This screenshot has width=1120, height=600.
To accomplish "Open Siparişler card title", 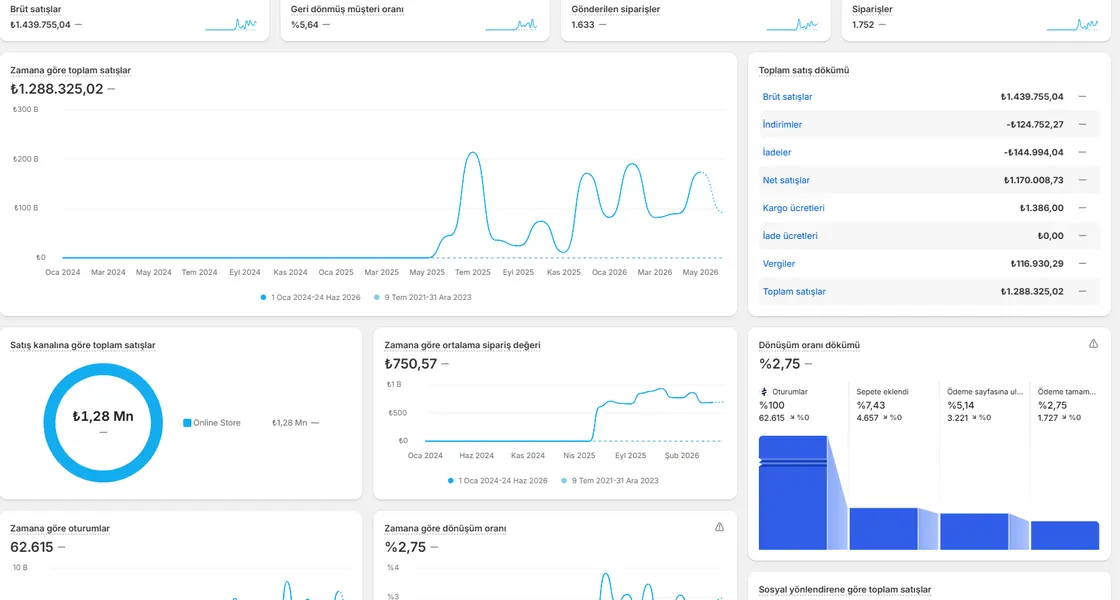I will tap(872, 9).
